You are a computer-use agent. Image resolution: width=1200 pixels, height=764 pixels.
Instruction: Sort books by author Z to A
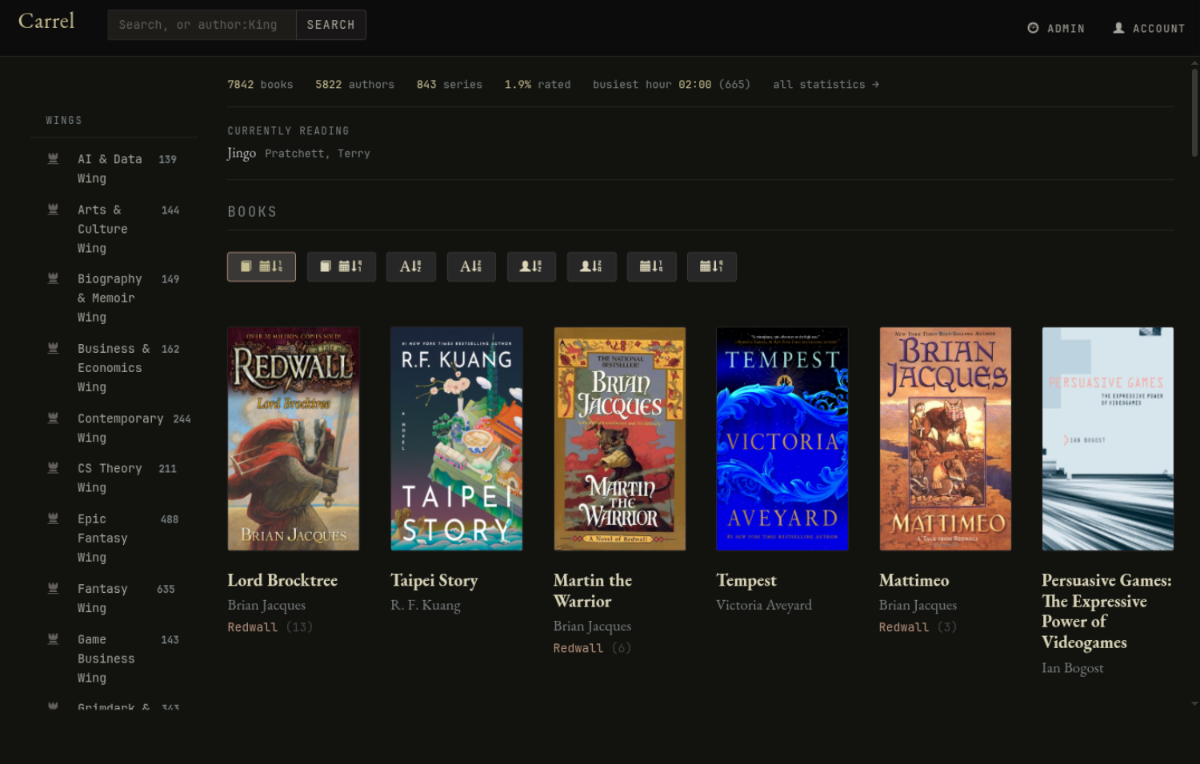pyautogui.click(x=591, y=266)
